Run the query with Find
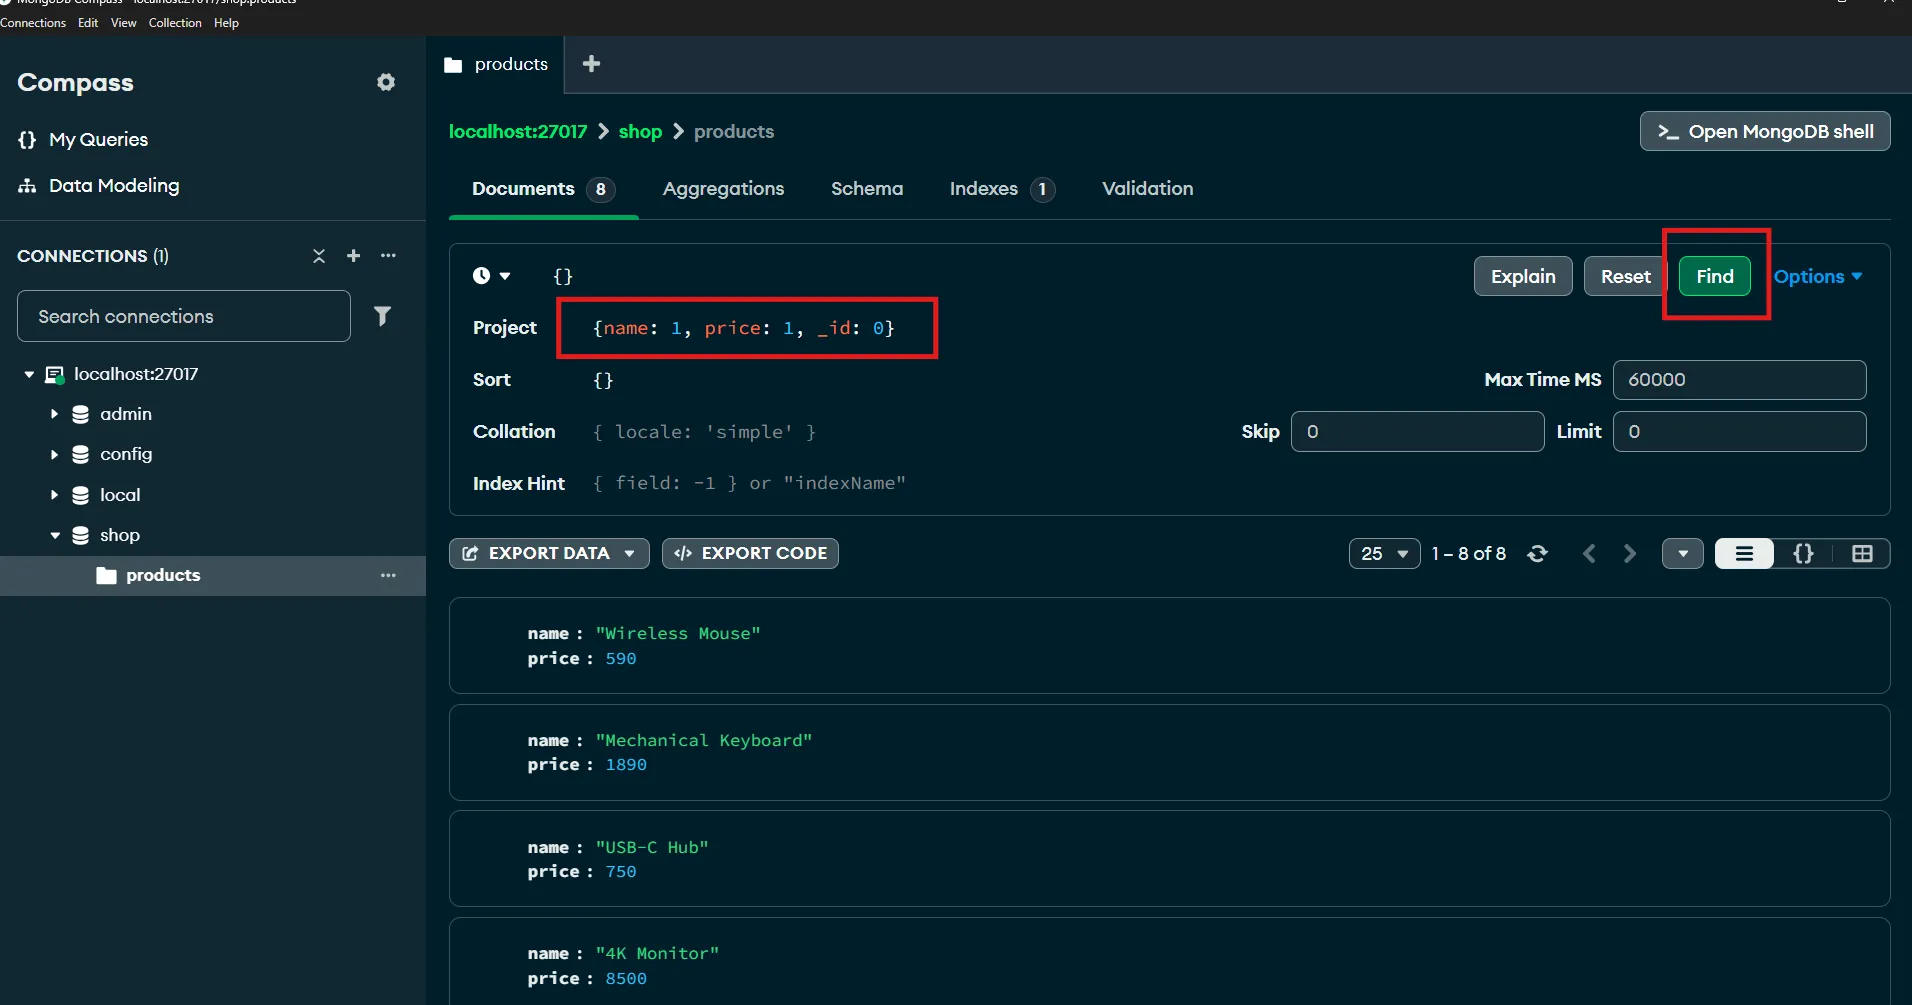The height and width of the screenshot is (1005, 1912). pyautogui.click(x=1715, y=277)
